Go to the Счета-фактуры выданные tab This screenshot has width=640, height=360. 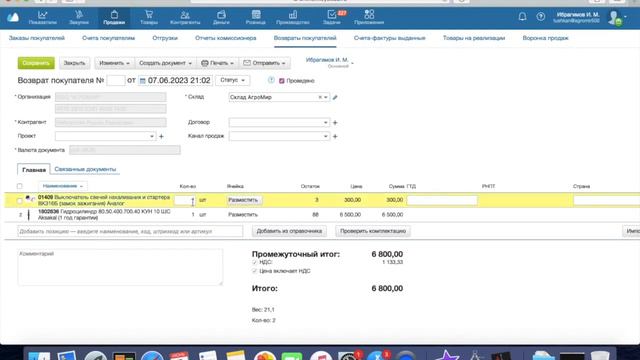coord(389,38)
